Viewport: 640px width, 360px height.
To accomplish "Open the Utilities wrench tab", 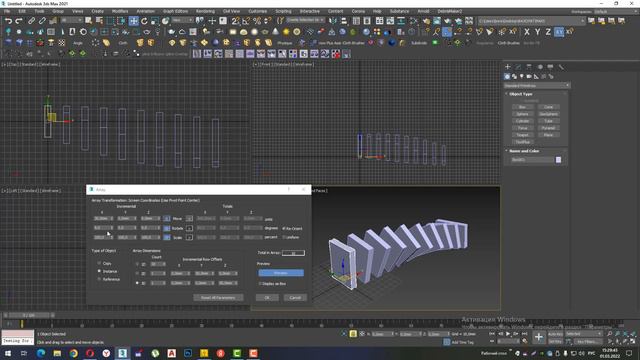I will coord(561,67).
